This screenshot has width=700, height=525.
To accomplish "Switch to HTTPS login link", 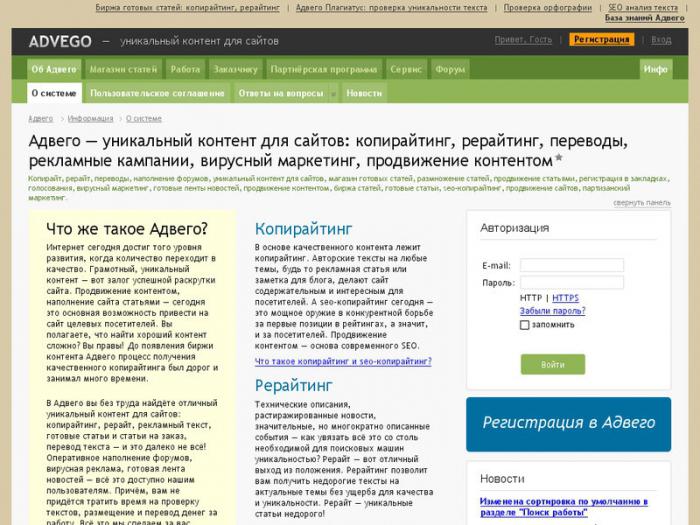I will (x=565, y=298).
